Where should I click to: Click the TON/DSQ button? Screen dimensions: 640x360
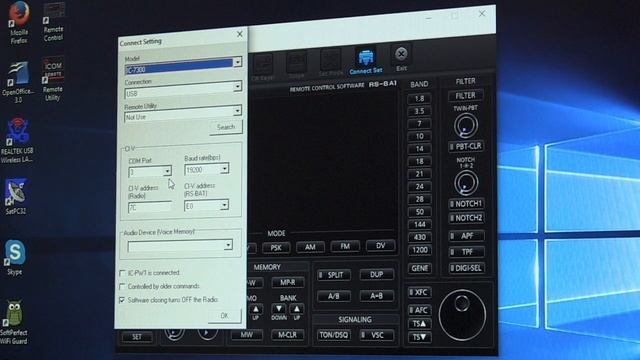click(333, 335)
